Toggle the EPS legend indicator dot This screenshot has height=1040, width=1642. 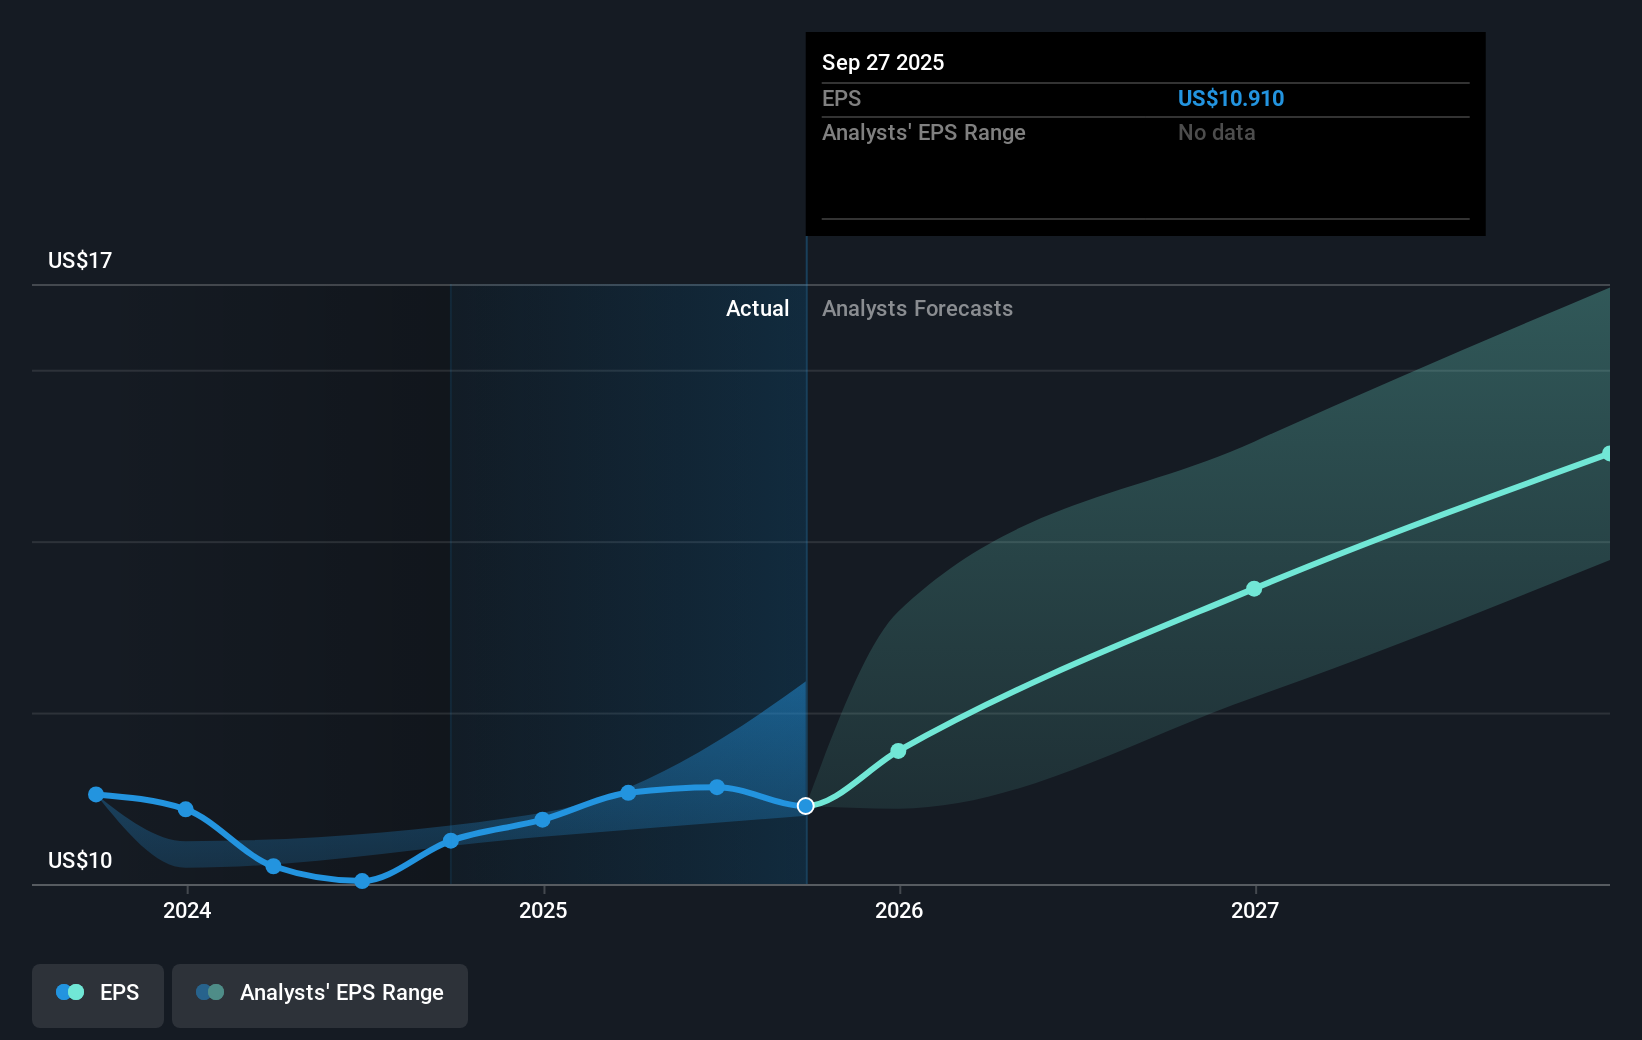(68, 992)
